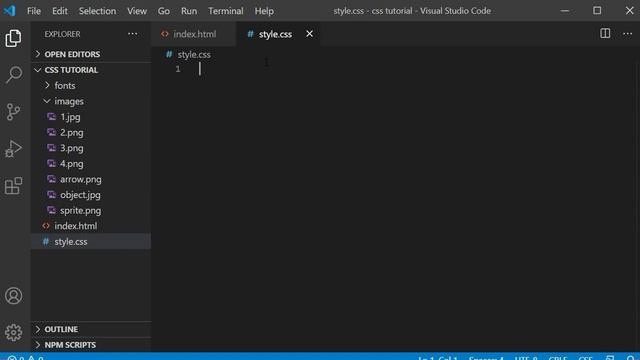Image resolution: width=640 pixels, height=360 pixels.
Task: Open the Run and Debug view
Action: [13, 149]
